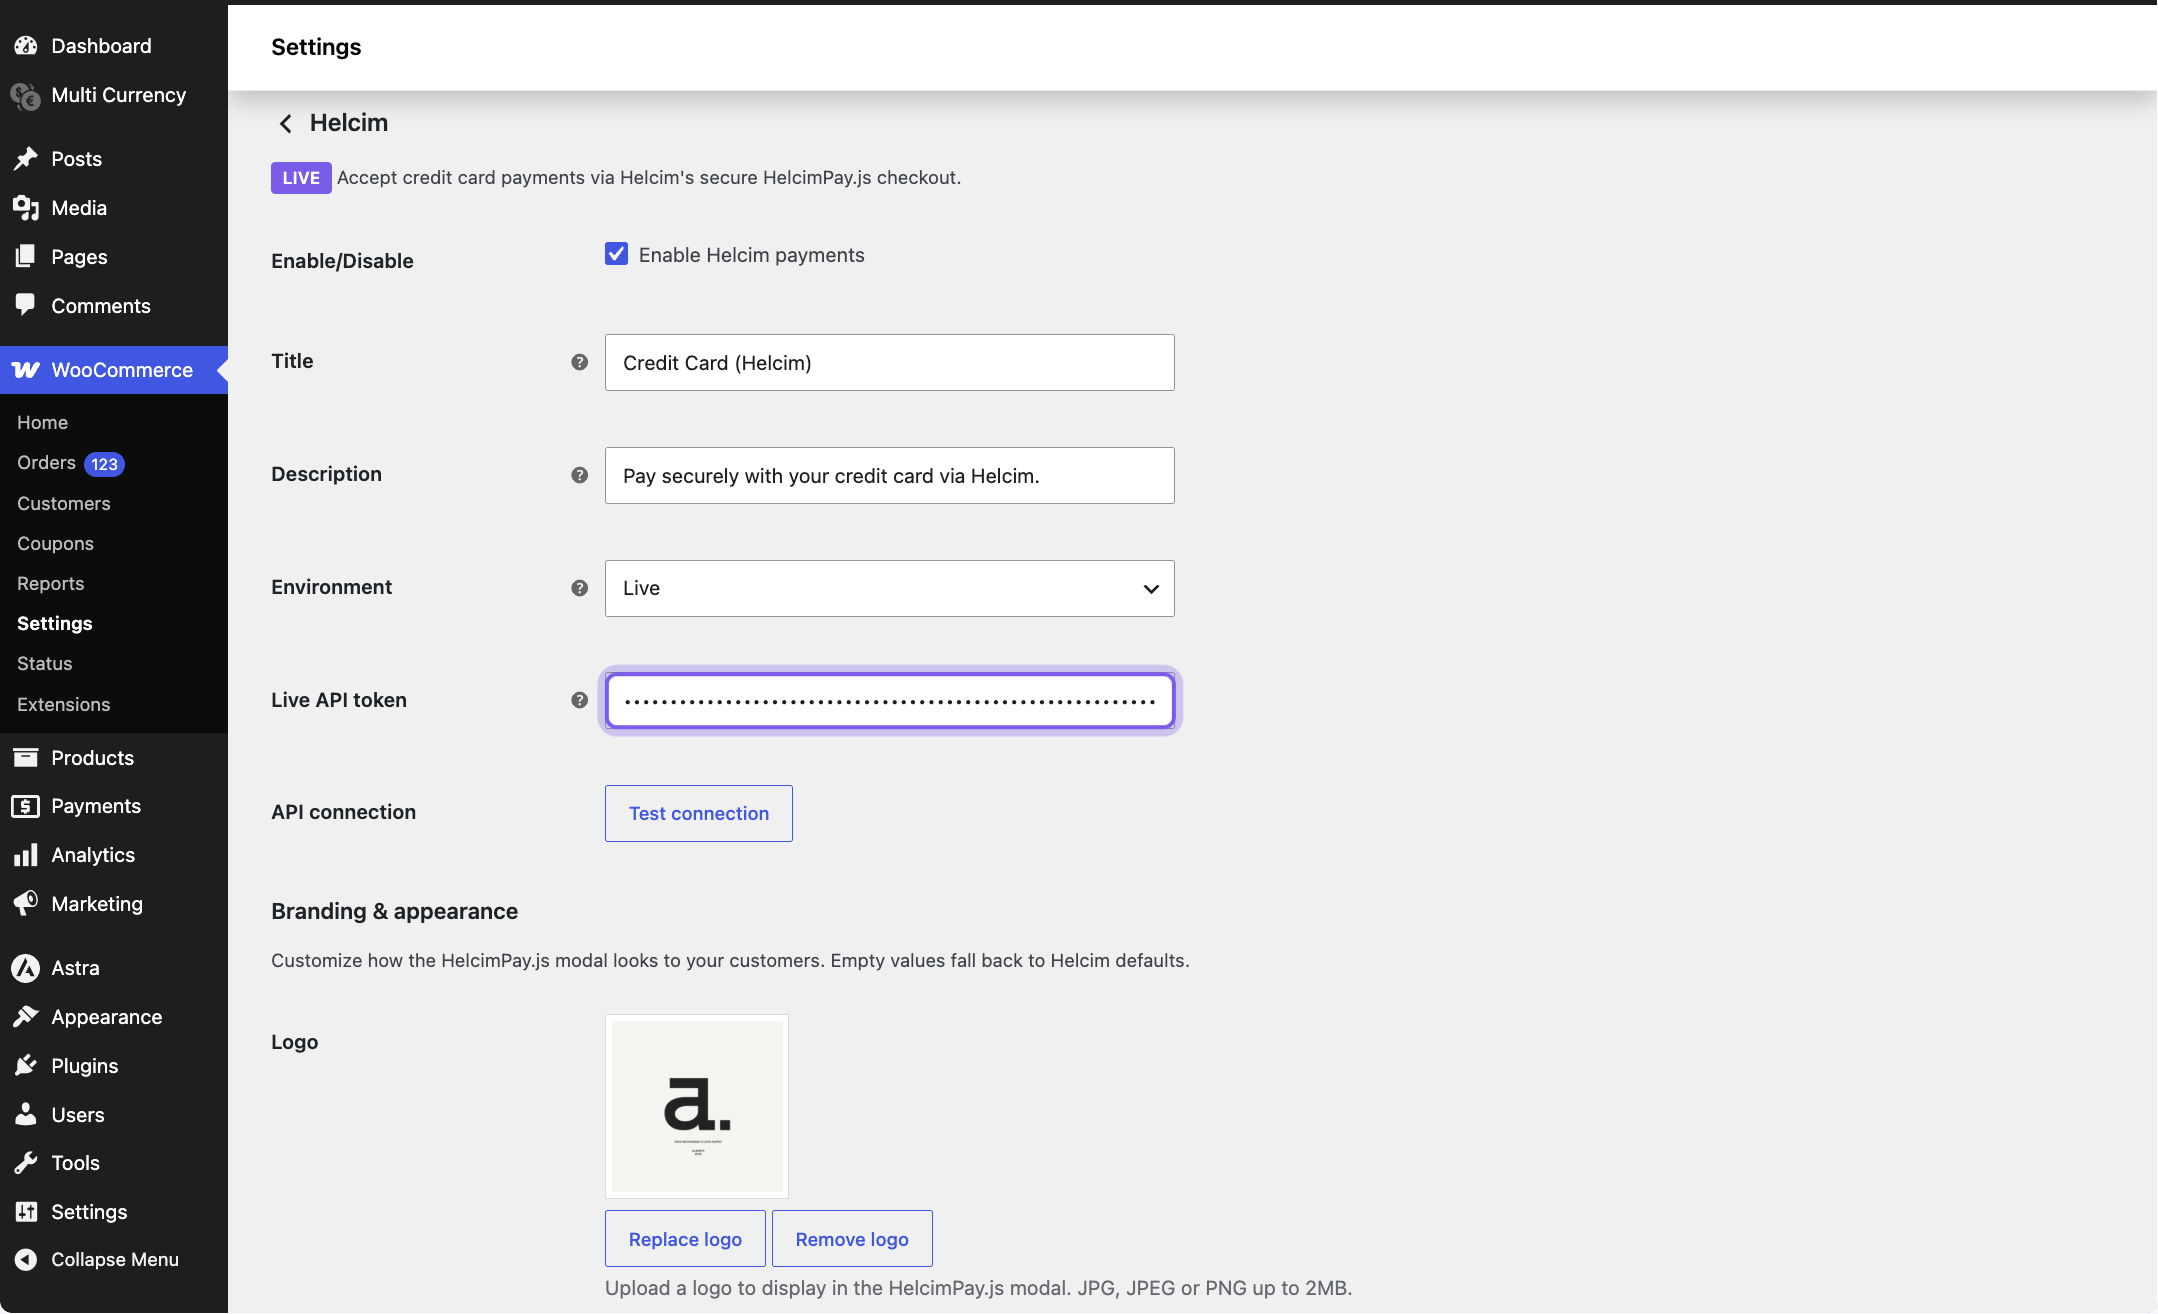
Task: Click the Multi Currency coins icon
Action: coord(26,95)
